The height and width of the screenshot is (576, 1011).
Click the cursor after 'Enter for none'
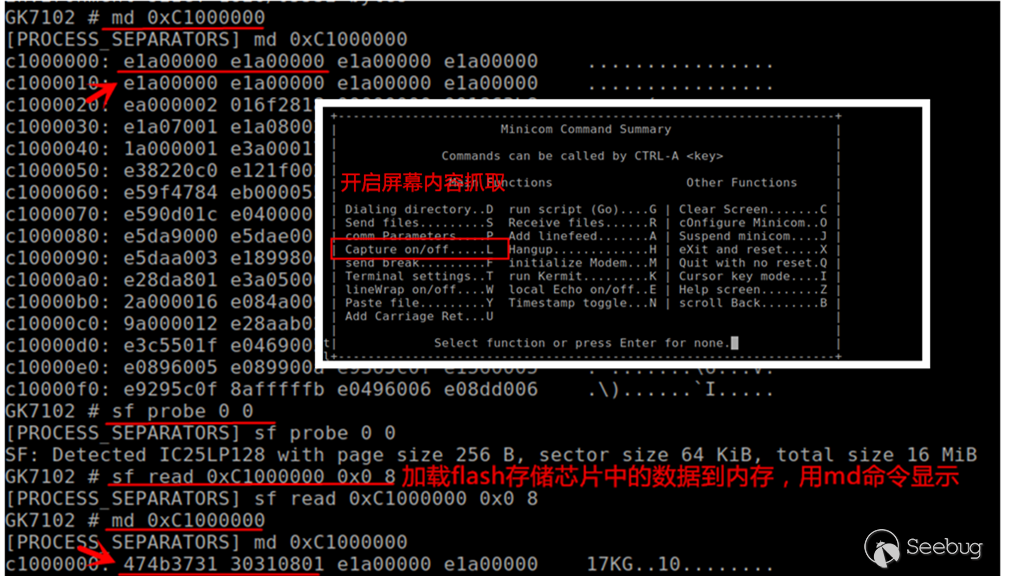point(734,343)
